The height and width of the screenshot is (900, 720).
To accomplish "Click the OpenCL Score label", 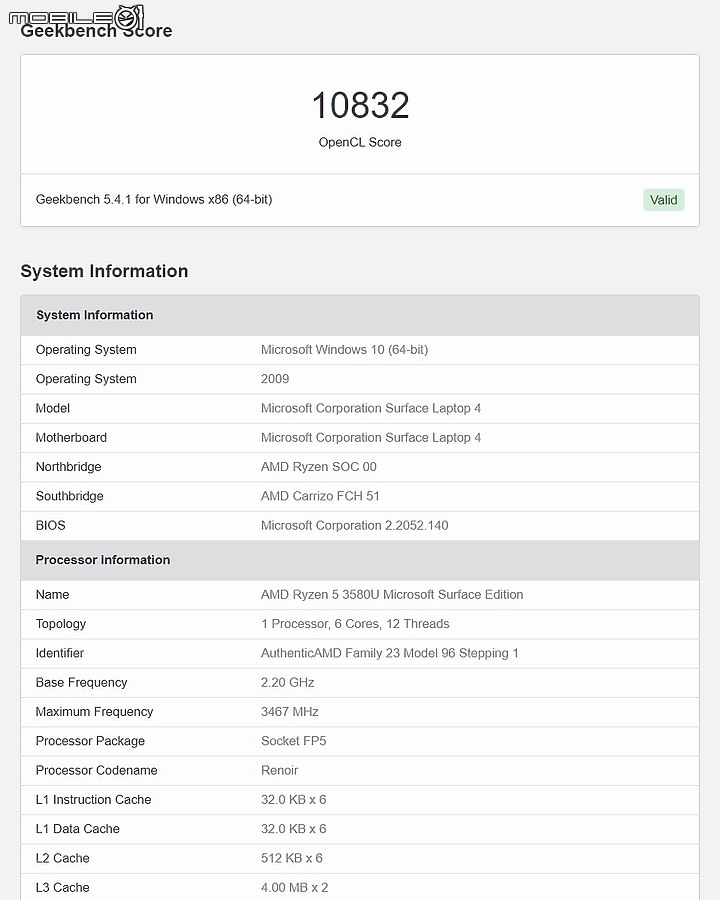I will [x=360, y=142].
